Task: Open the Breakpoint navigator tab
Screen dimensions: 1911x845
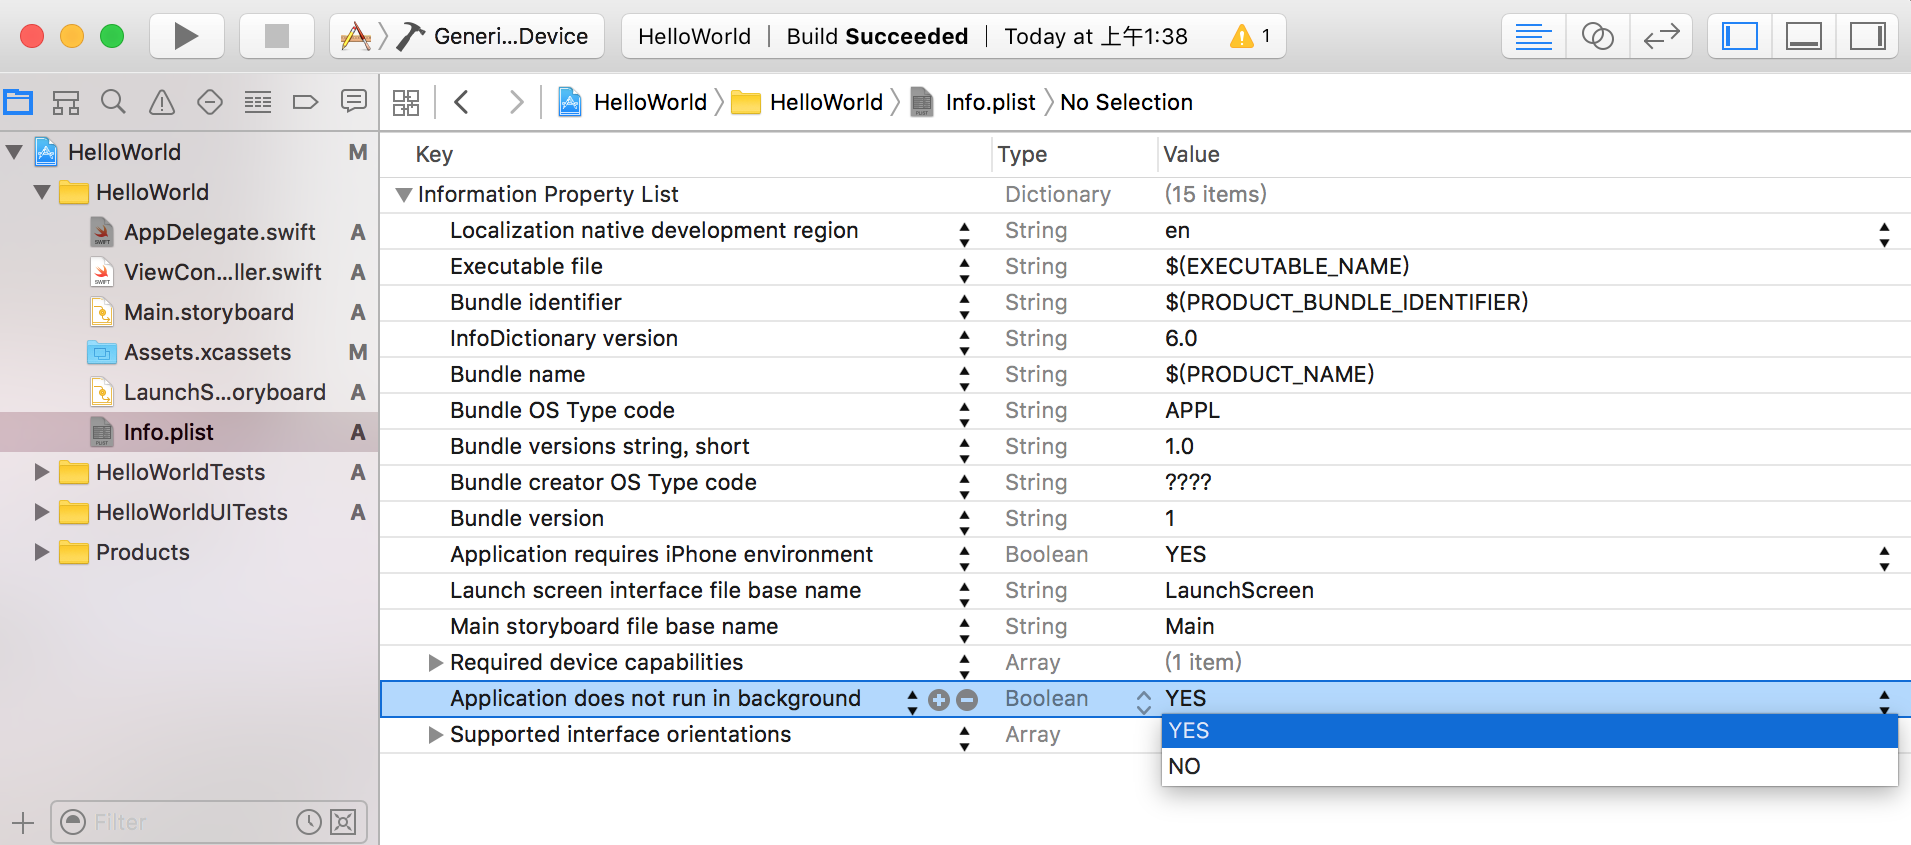Action: 305,102
